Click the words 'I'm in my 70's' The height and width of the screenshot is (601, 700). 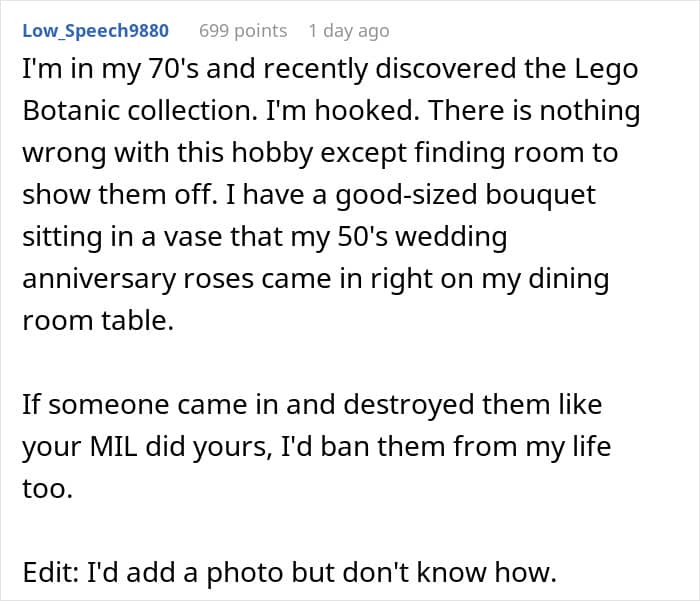click(x=117, y=69)
